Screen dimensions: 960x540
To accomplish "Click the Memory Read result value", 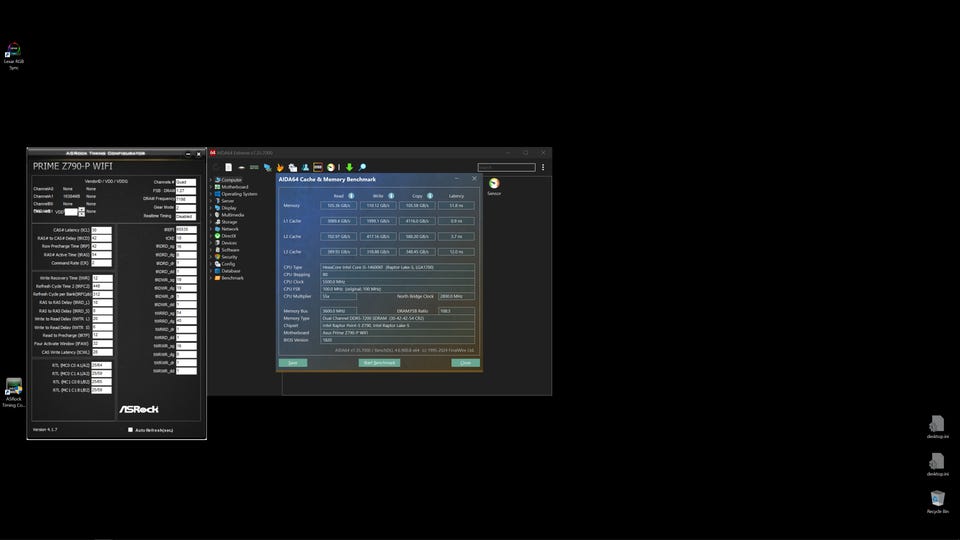I will 339,206.
